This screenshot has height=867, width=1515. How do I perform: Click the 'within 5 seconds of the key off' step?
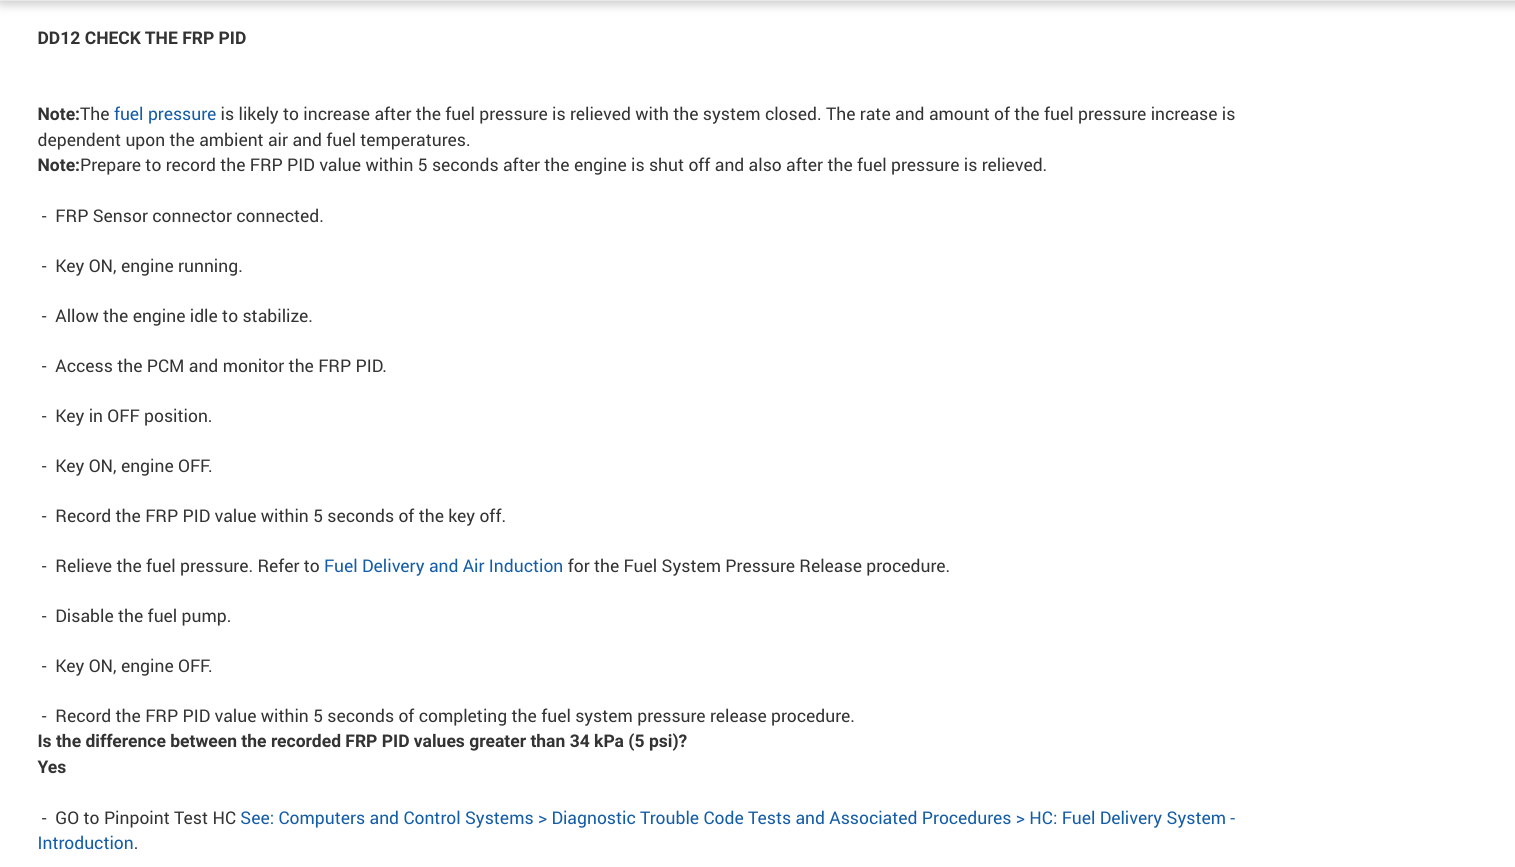(280, 516)
